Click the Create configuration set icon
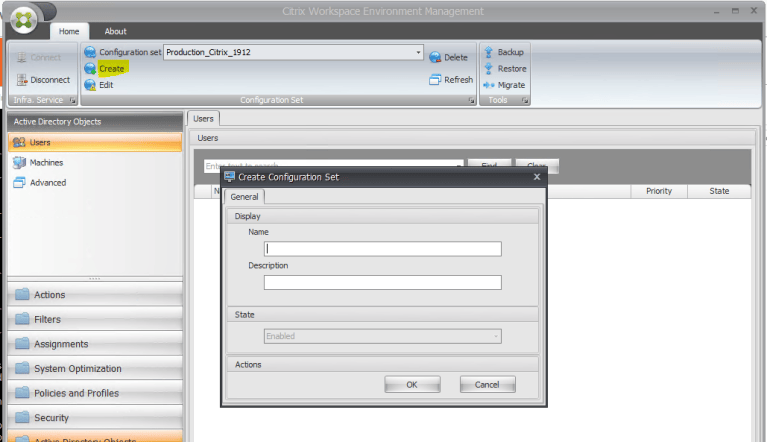The width and height of the screenshot is (767, 442). pyautogui.click(x=90, y=68)
